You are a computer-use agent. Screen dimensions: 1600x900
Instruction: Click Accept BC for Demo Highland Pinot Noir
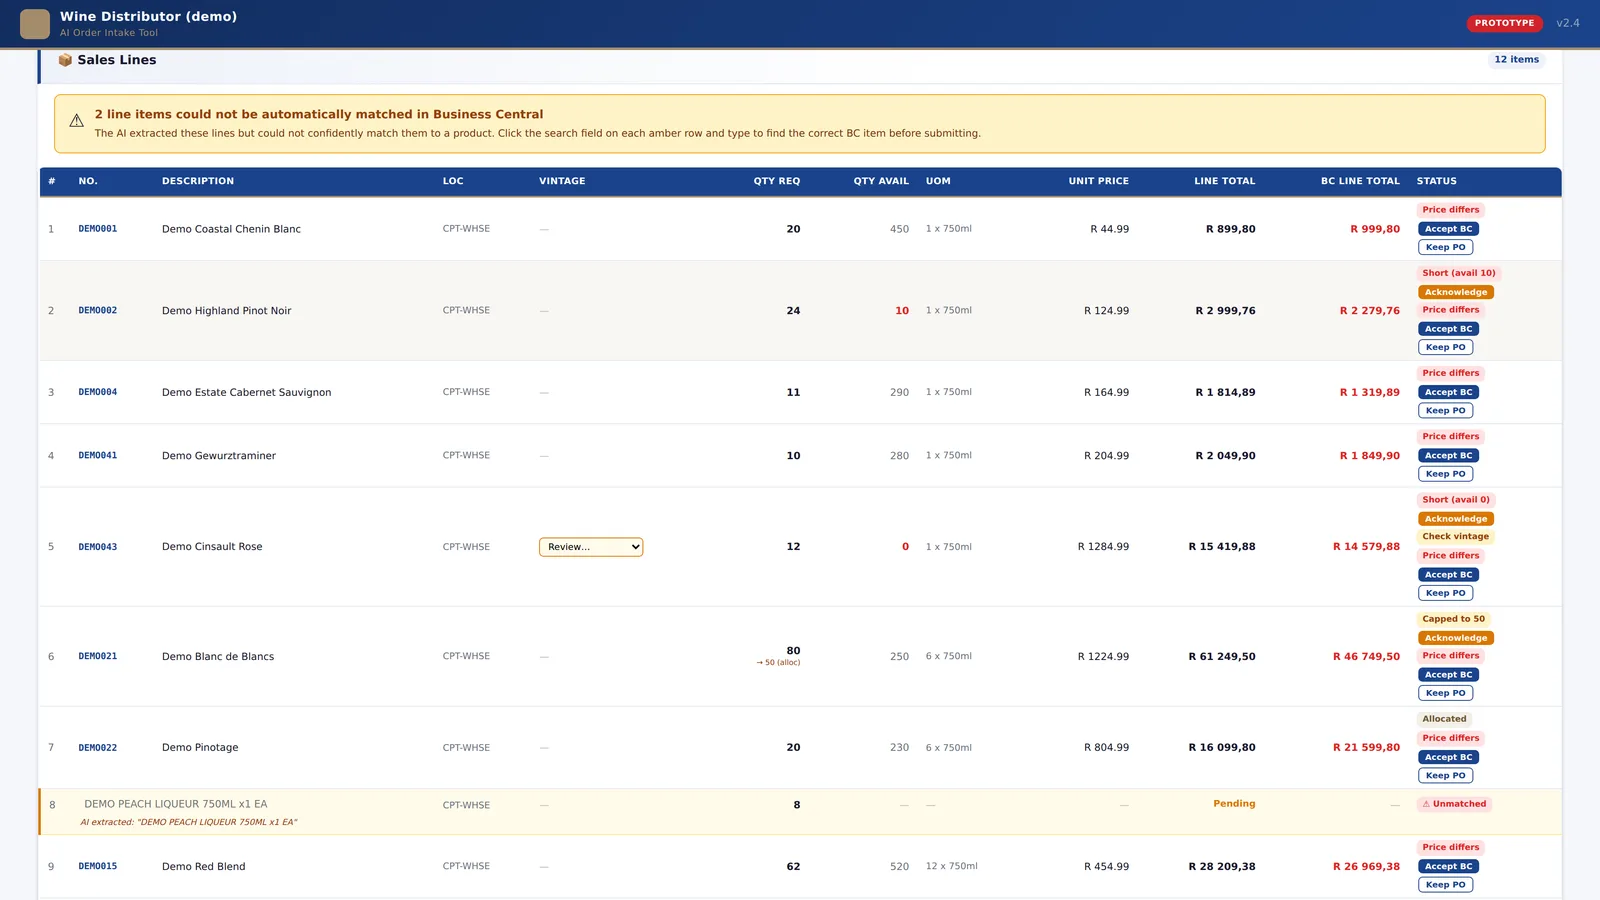1448,329
